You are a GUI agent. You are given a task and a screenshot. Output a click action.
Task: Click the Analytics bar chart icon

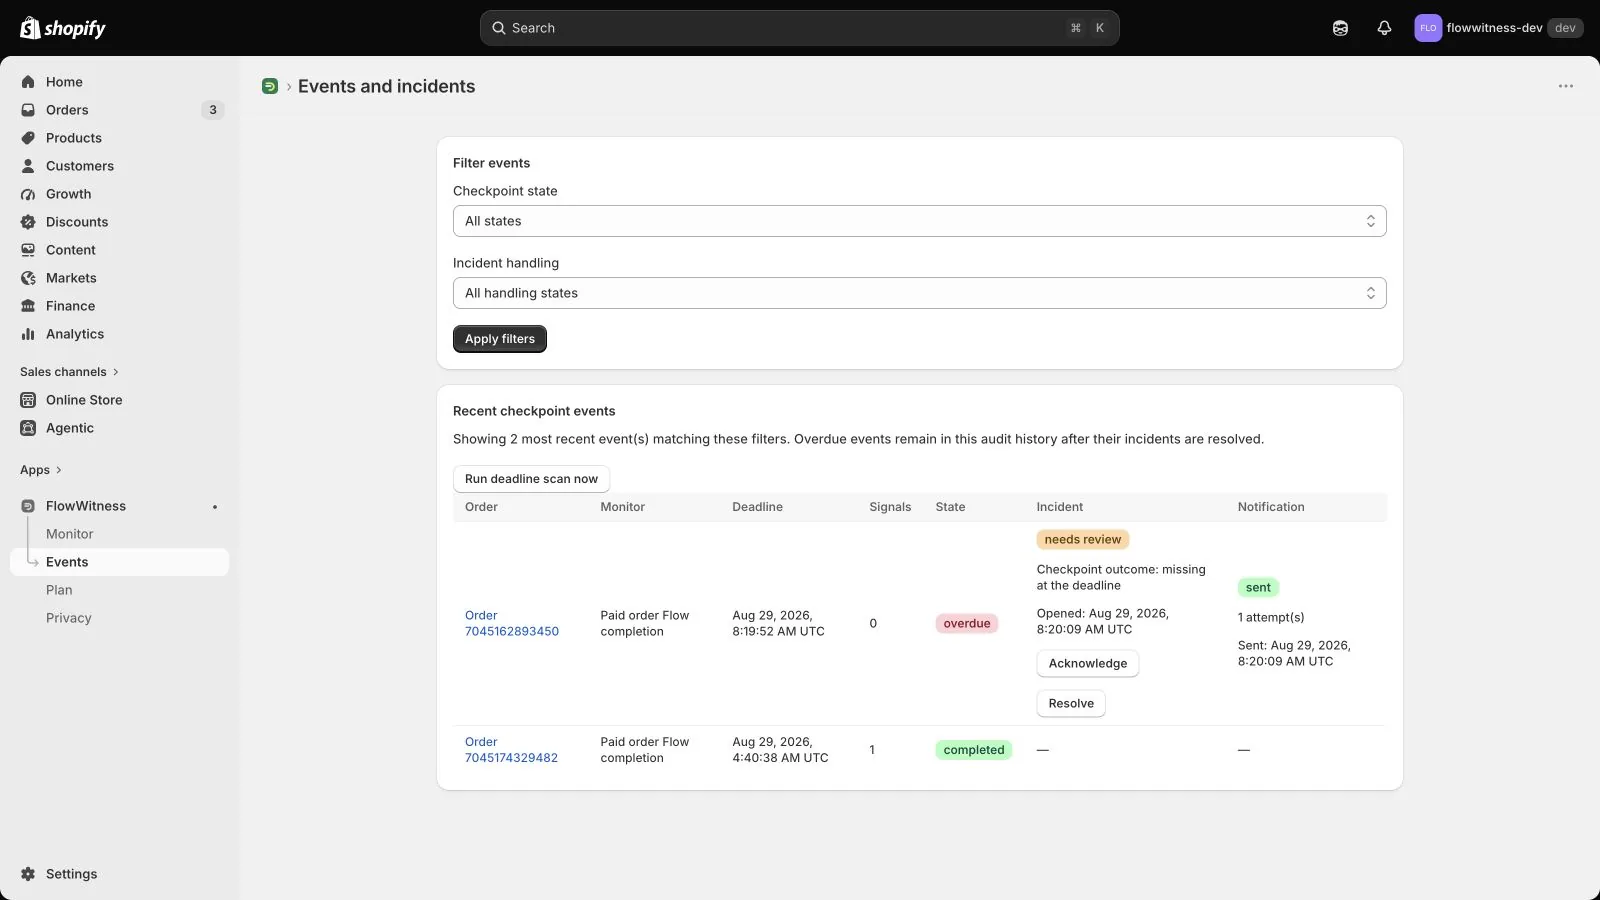28,334
